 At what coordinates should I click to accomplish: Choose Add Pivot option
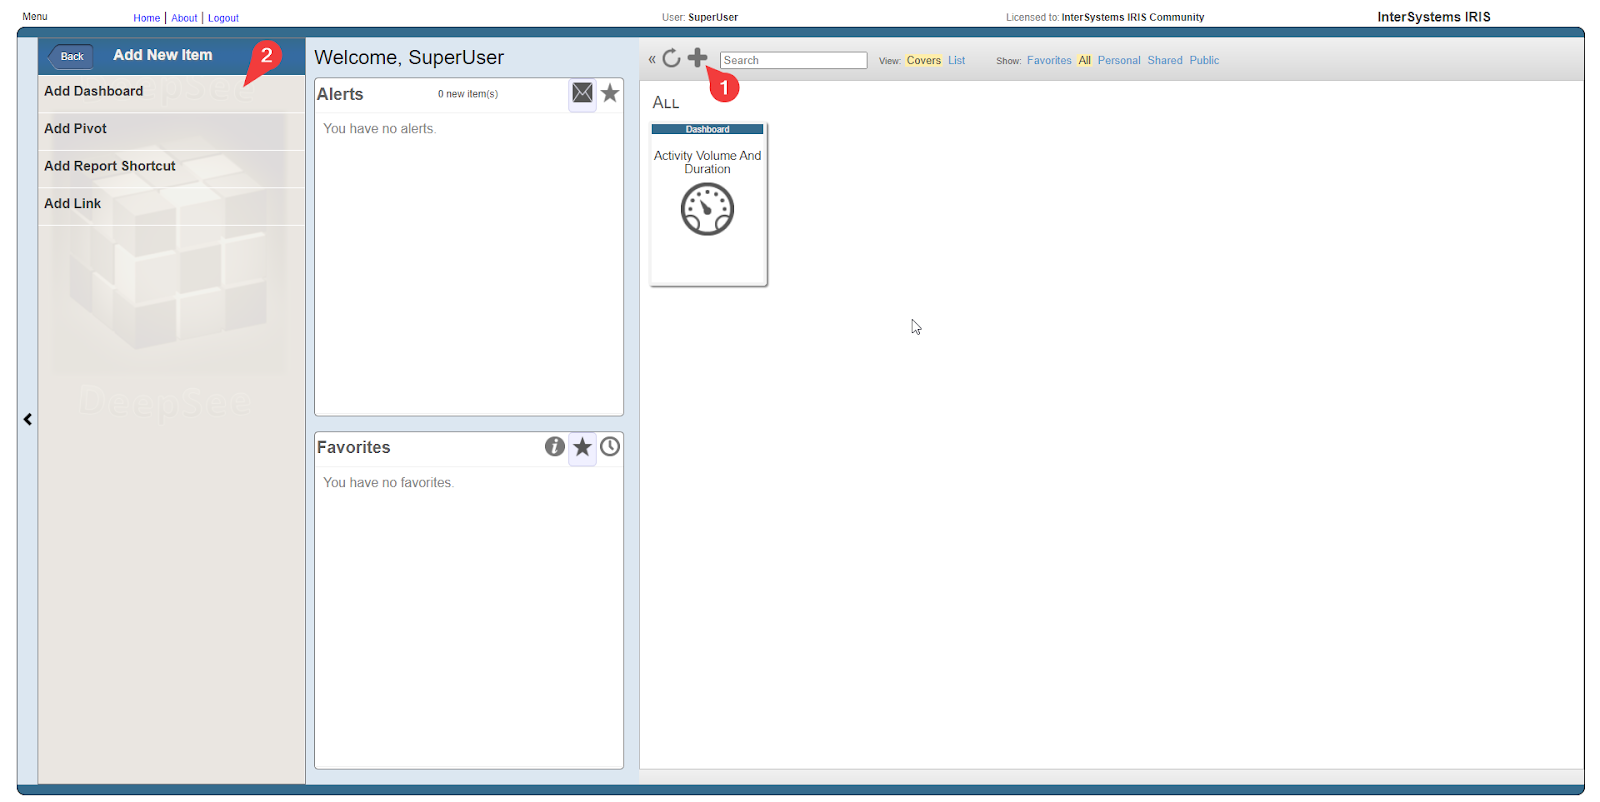click(76, 129)
